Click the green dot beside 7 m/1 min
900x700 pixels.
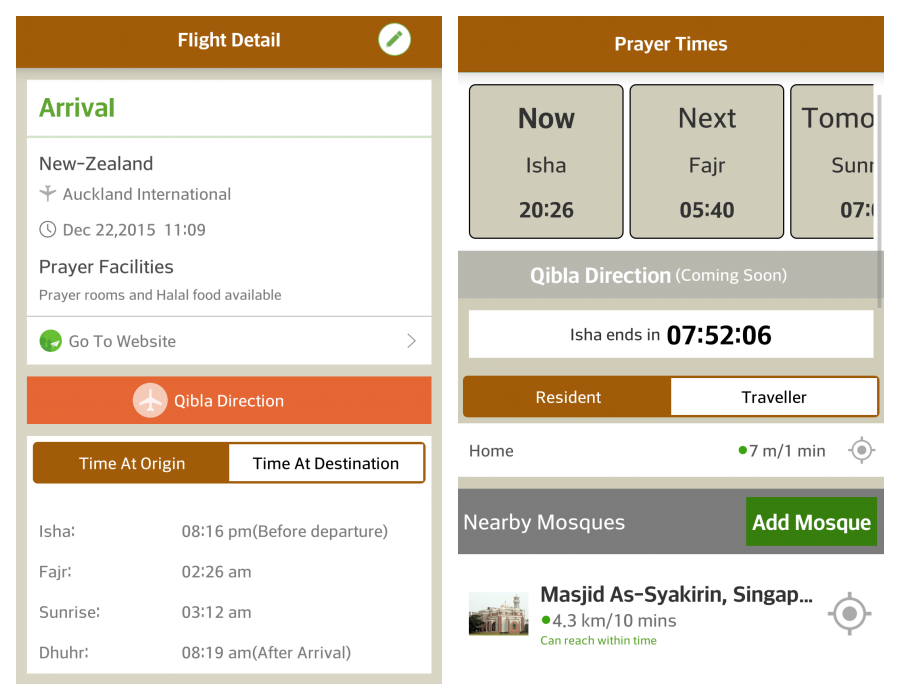[x=742, y=451]
